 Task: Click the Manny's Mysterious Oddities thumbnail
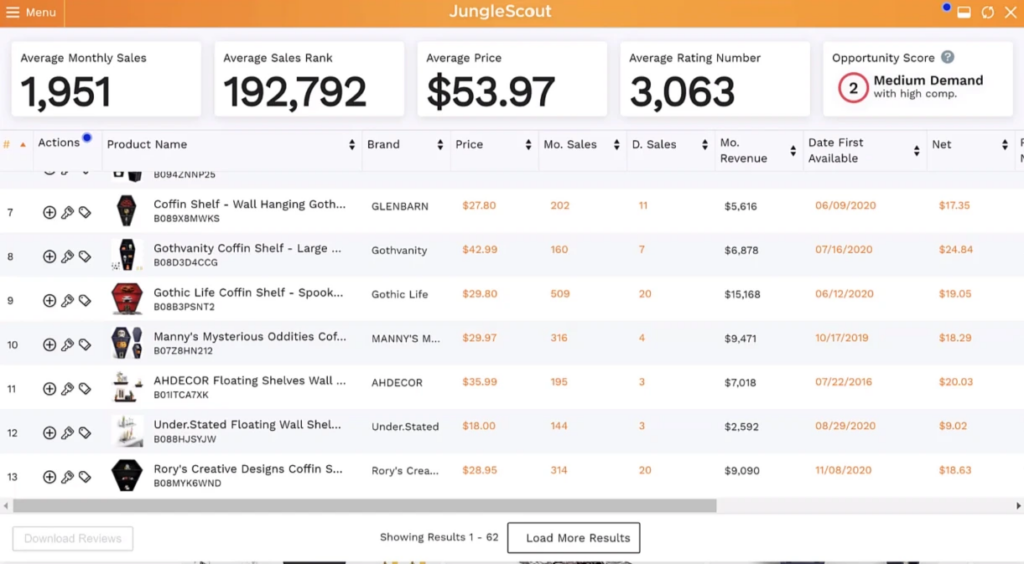click(x=127, y=343)
